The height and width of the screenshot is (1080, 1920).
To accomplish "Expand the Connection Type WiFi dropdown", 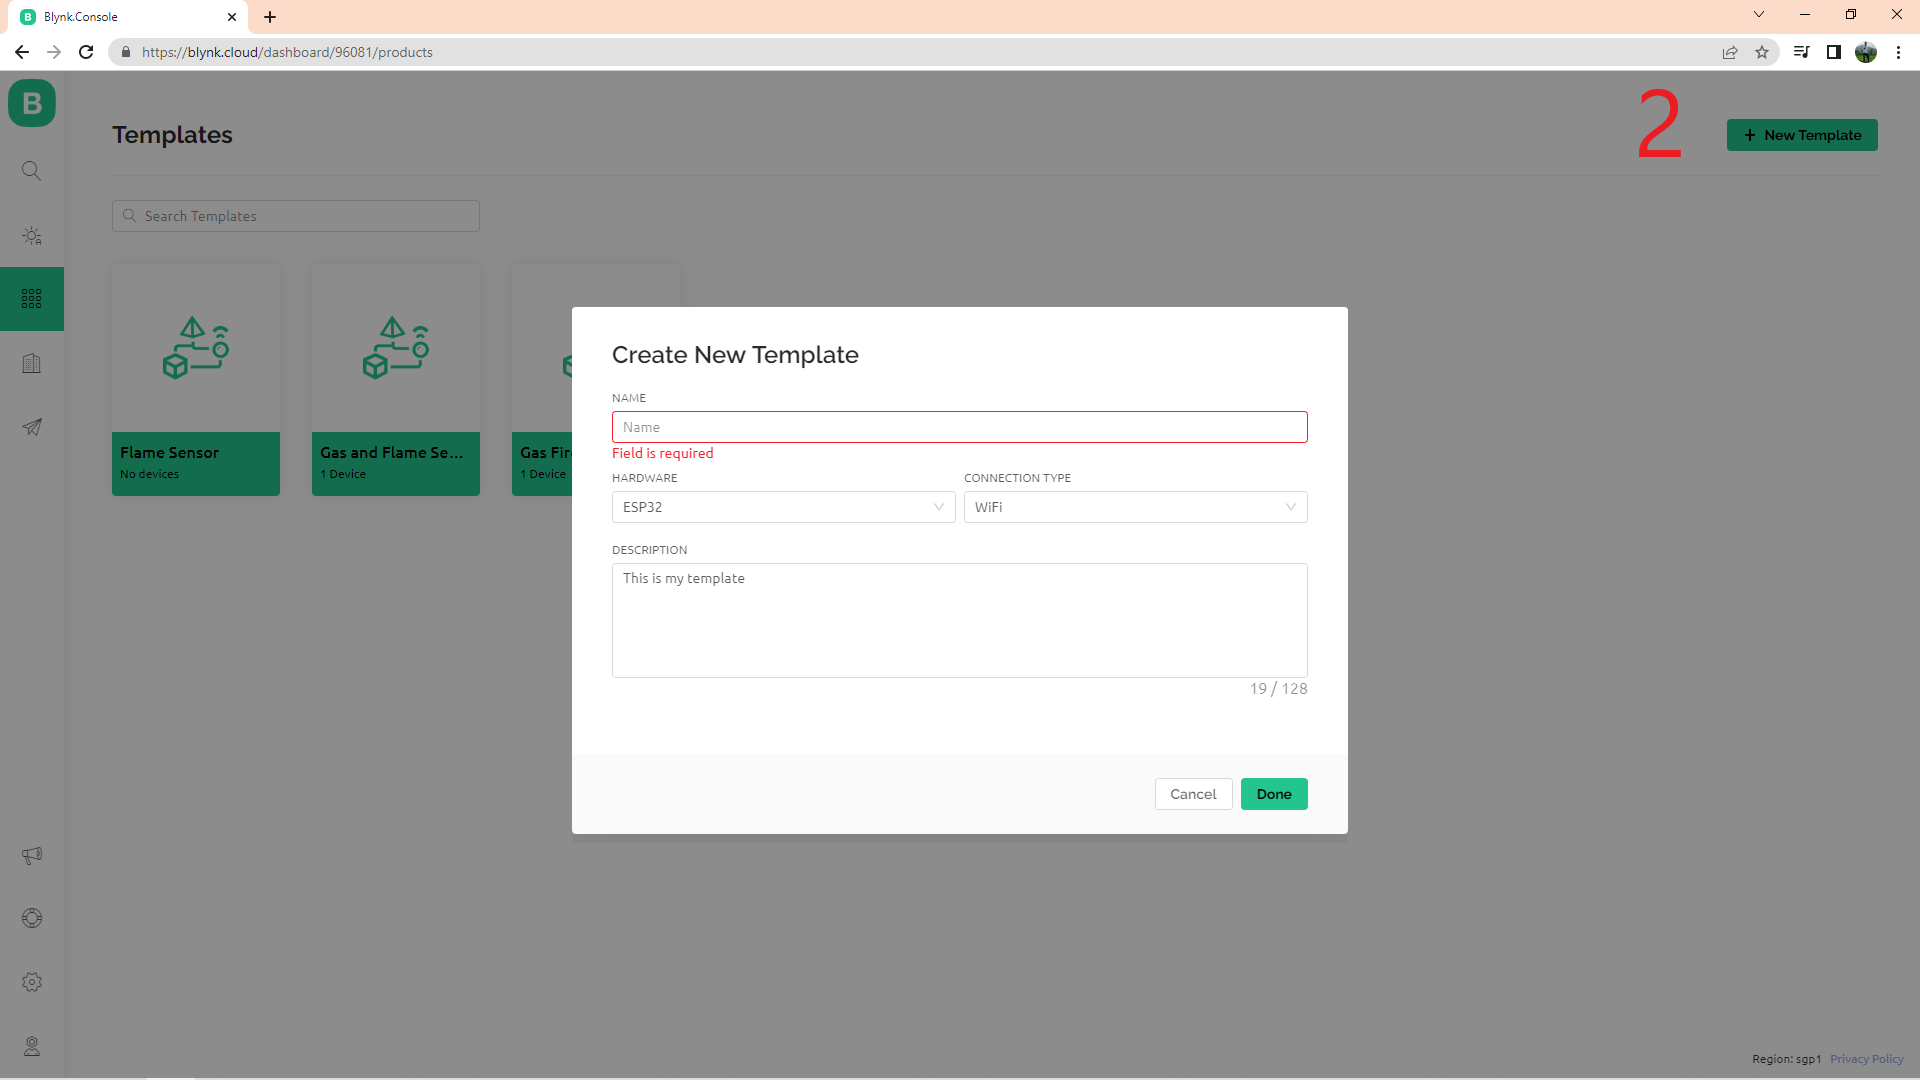I will click(x=1135, y=507).
